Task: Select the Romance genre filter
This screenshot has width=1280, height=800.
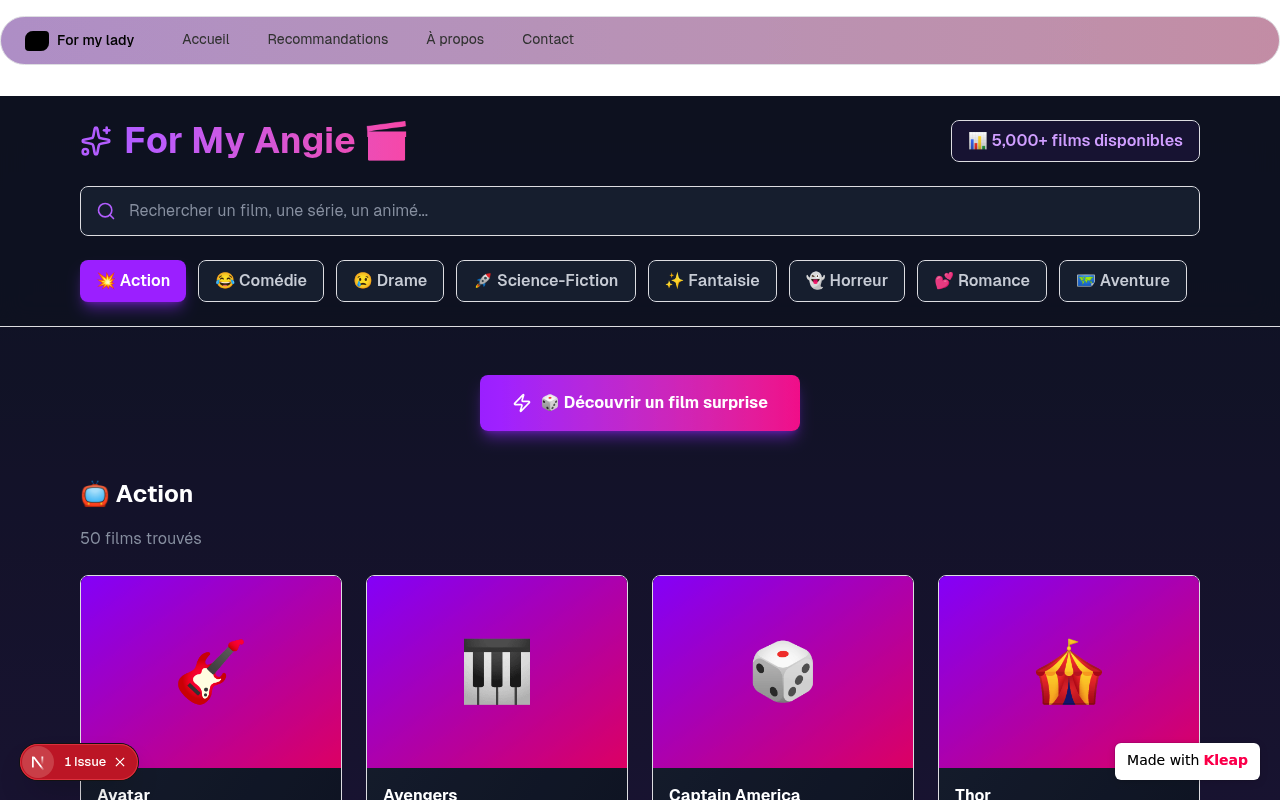Action: (982, 281)
